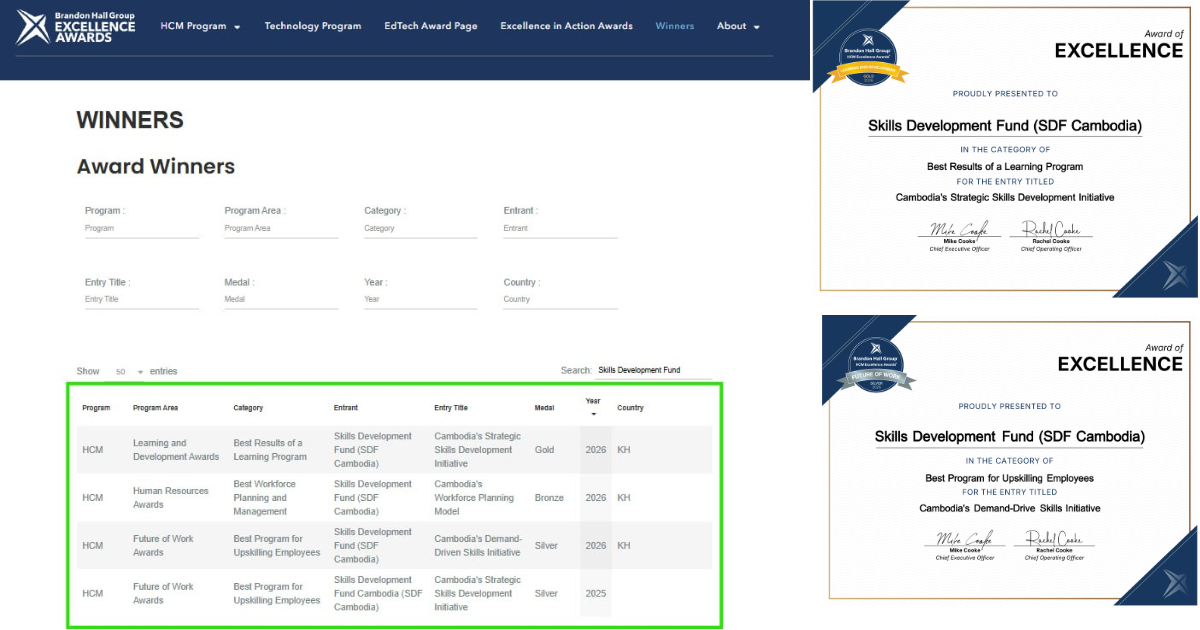This screenshot has height=630, width=1200.
Task: Focus the Program Area filter field
Action: (x=281, y=229)
